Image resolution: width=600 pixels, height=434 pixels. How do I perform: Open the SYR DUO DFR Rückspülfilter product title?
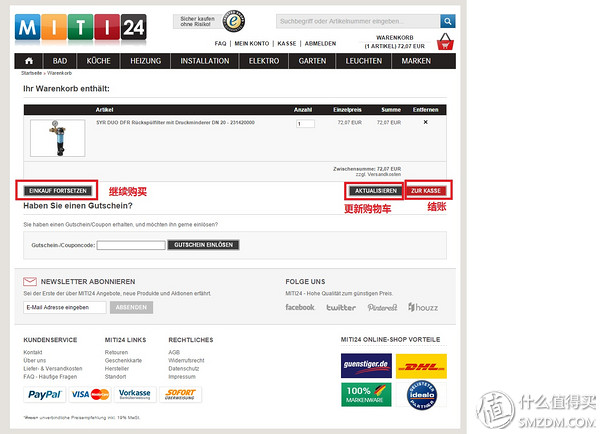[175, 122]
